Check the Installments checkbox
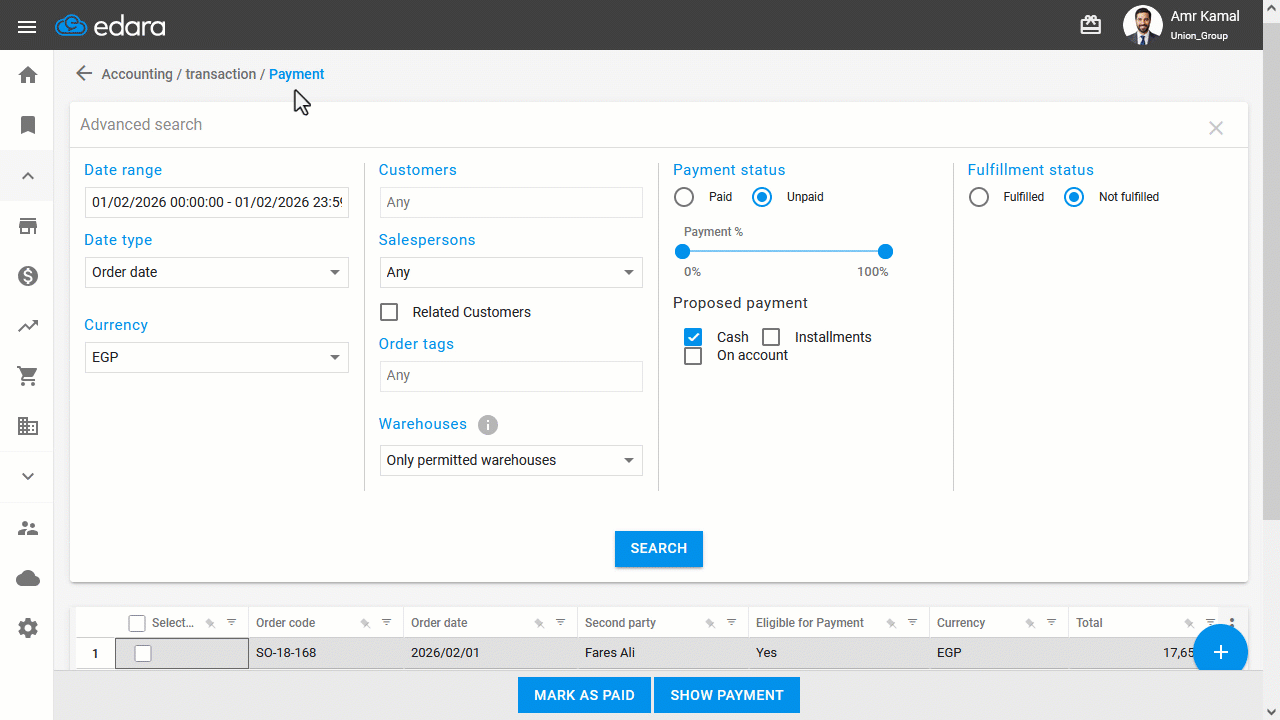 pyautogui.click(x=771, y=337)
